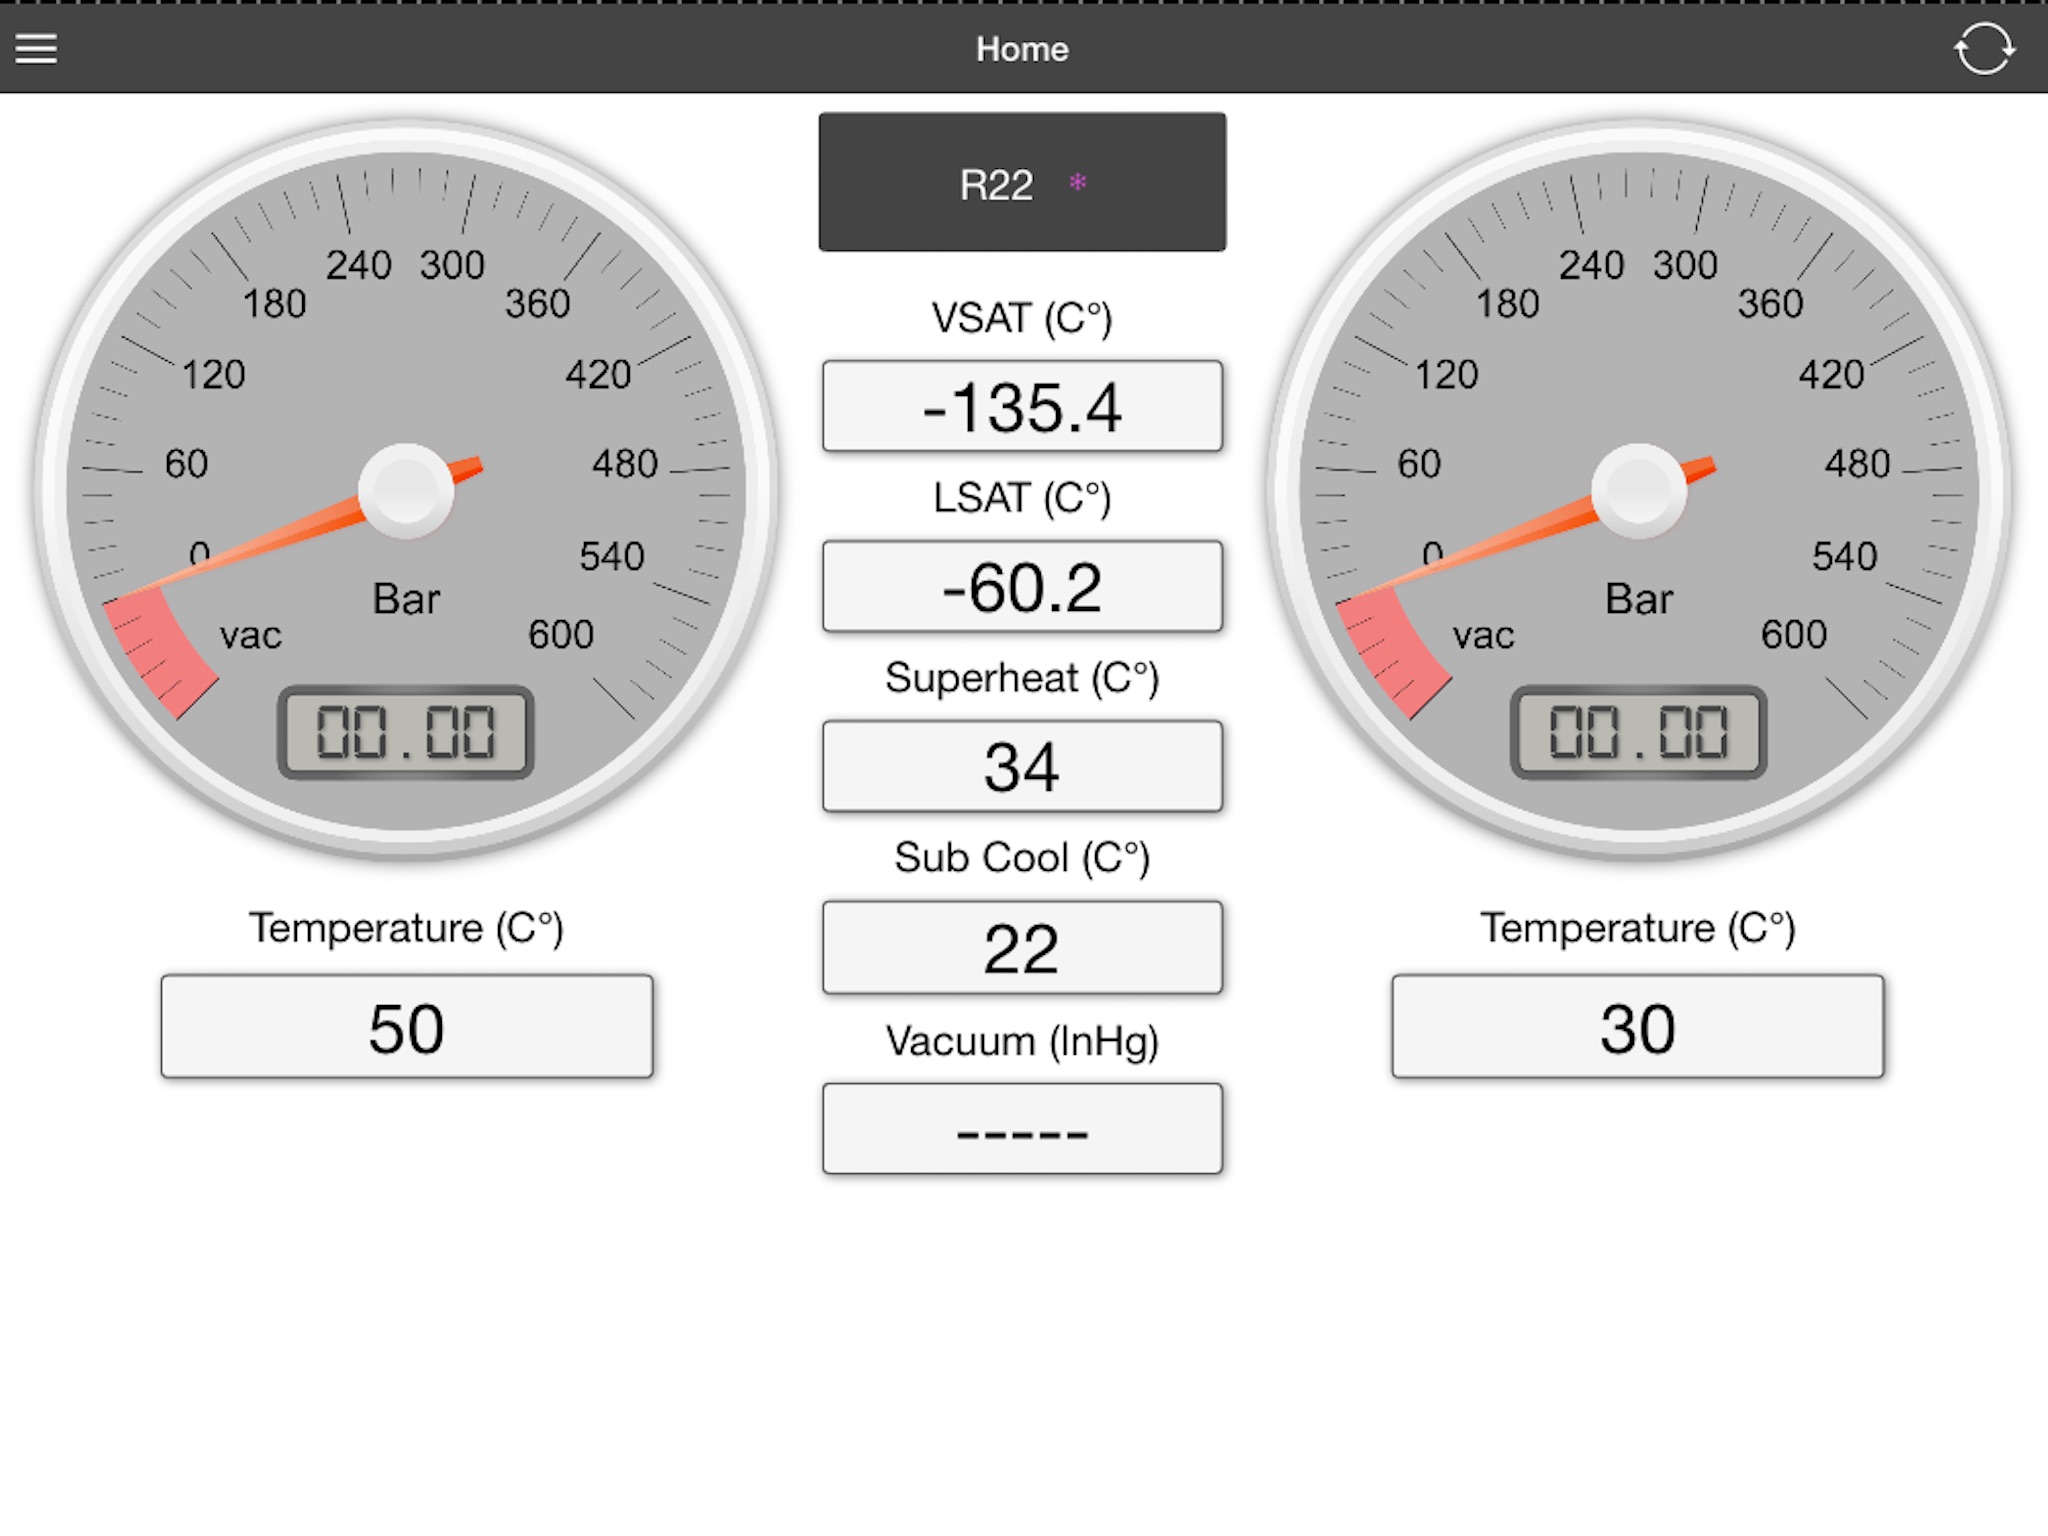
Task: Click the left gauge digital pressure readout
Action: [405, 732]
